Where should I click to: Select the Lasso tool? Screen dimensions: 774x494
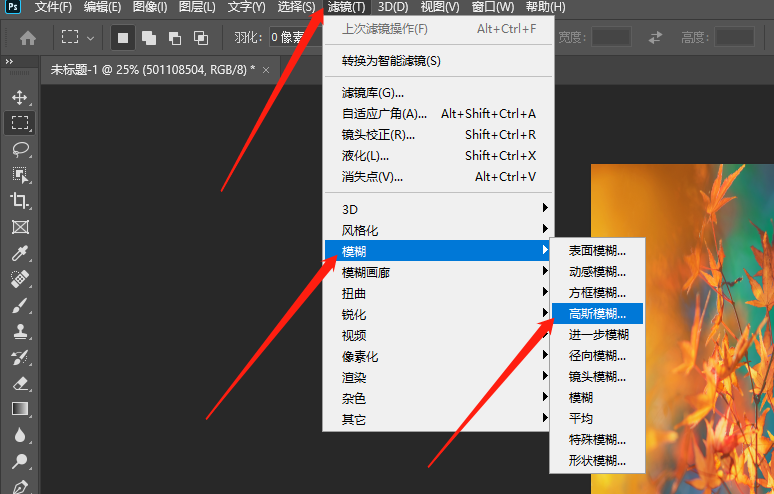click(20, 149)
